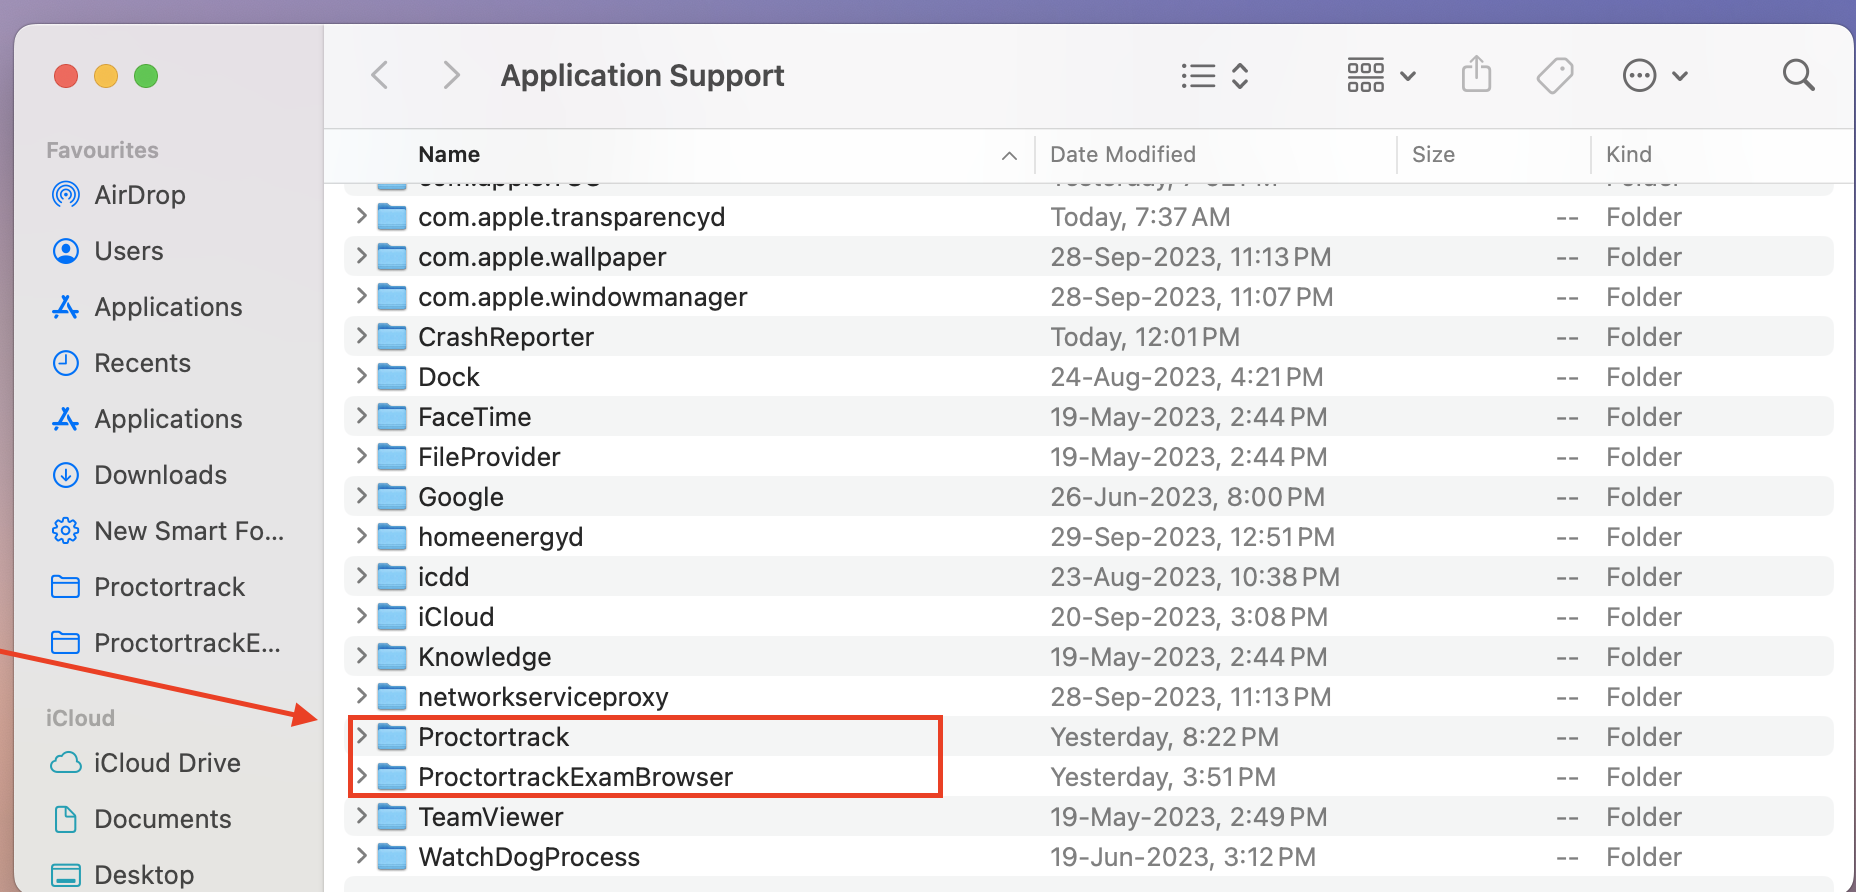This screenshot has height=892, width=1856.
Task: Click the Search magnifier icon
Action: point(1798,75)
